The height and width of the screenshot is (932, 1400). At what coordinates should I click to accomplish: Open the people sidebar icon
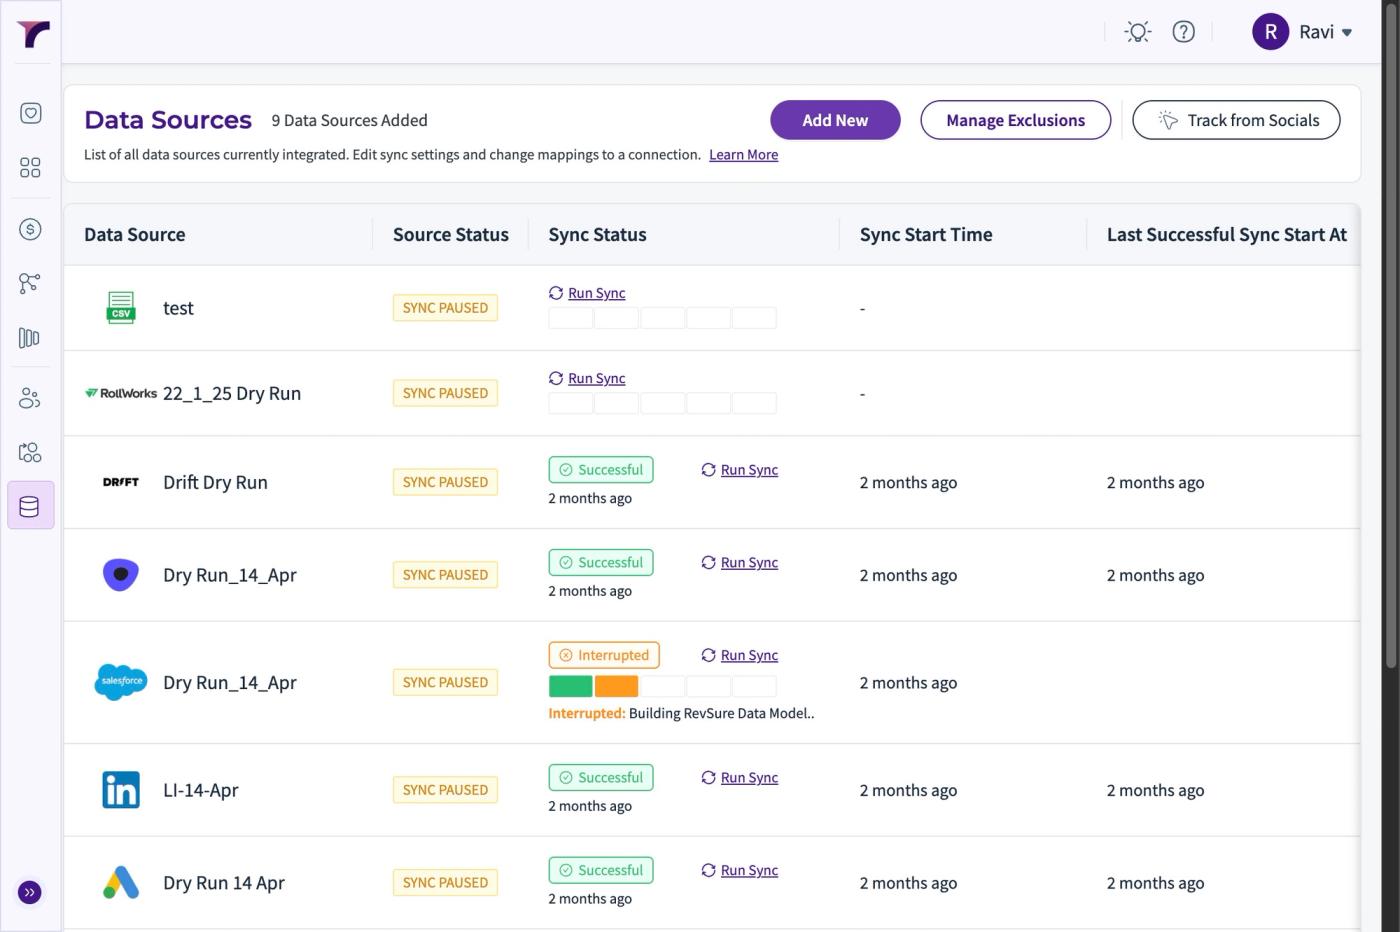30,399
